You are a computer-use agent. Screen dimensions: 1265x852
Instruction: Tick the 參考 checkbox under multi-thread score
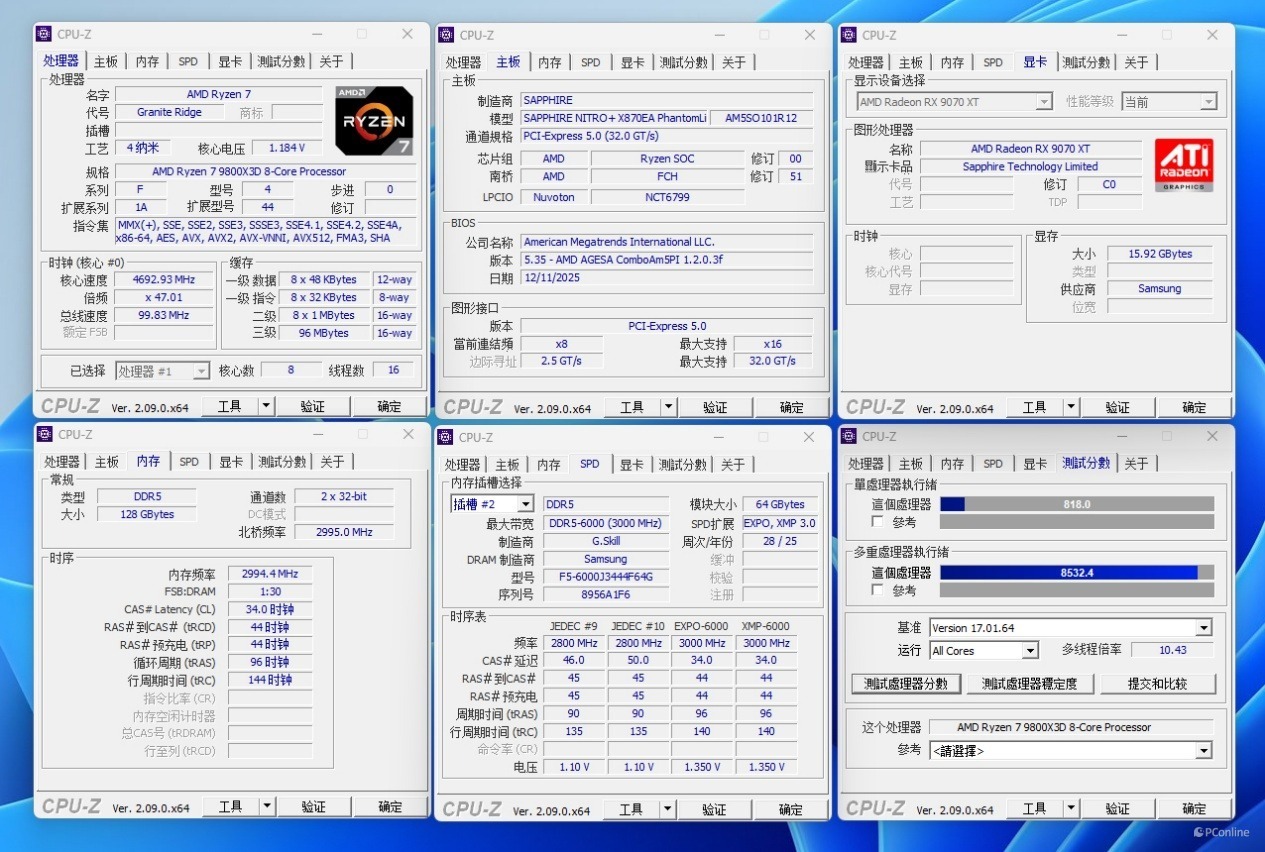coord(877,590)
